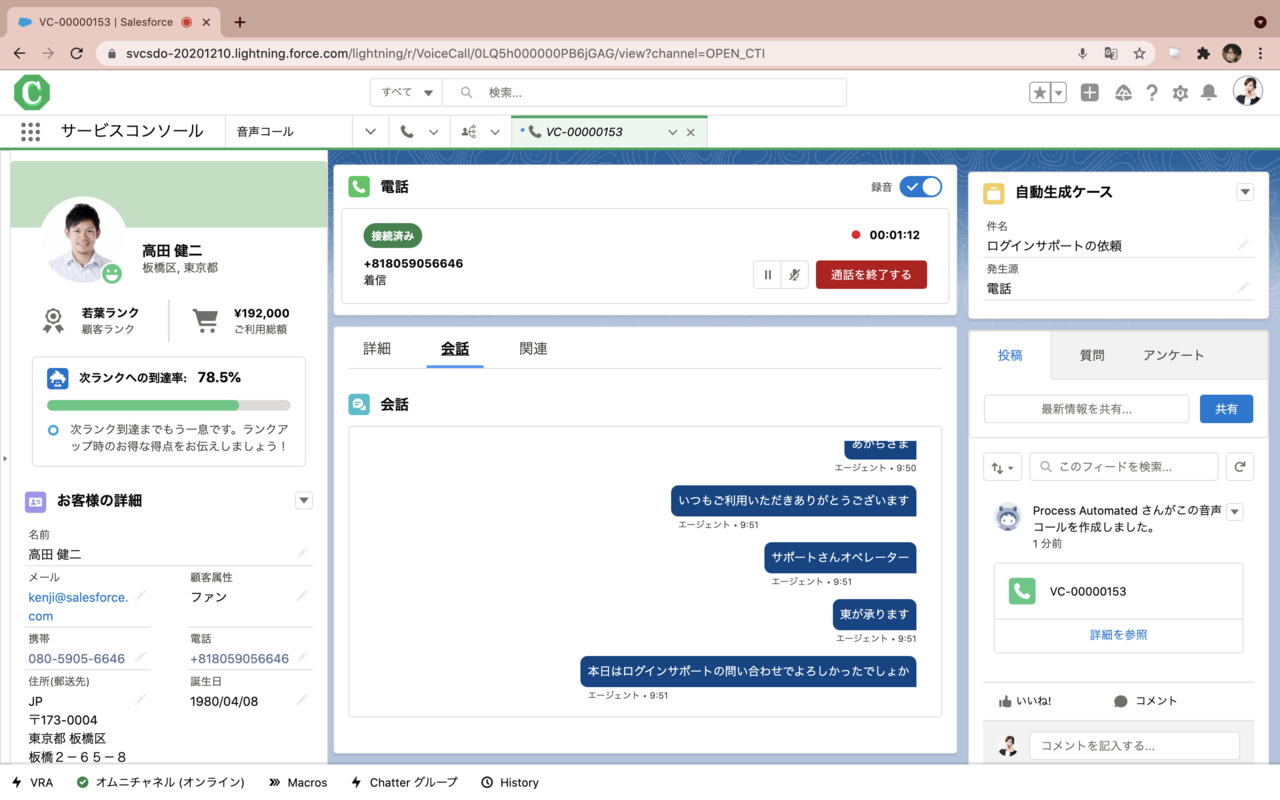Expand the お客様の詳細 panel menu
1280x800 pixels.
[x=304, y=501]
